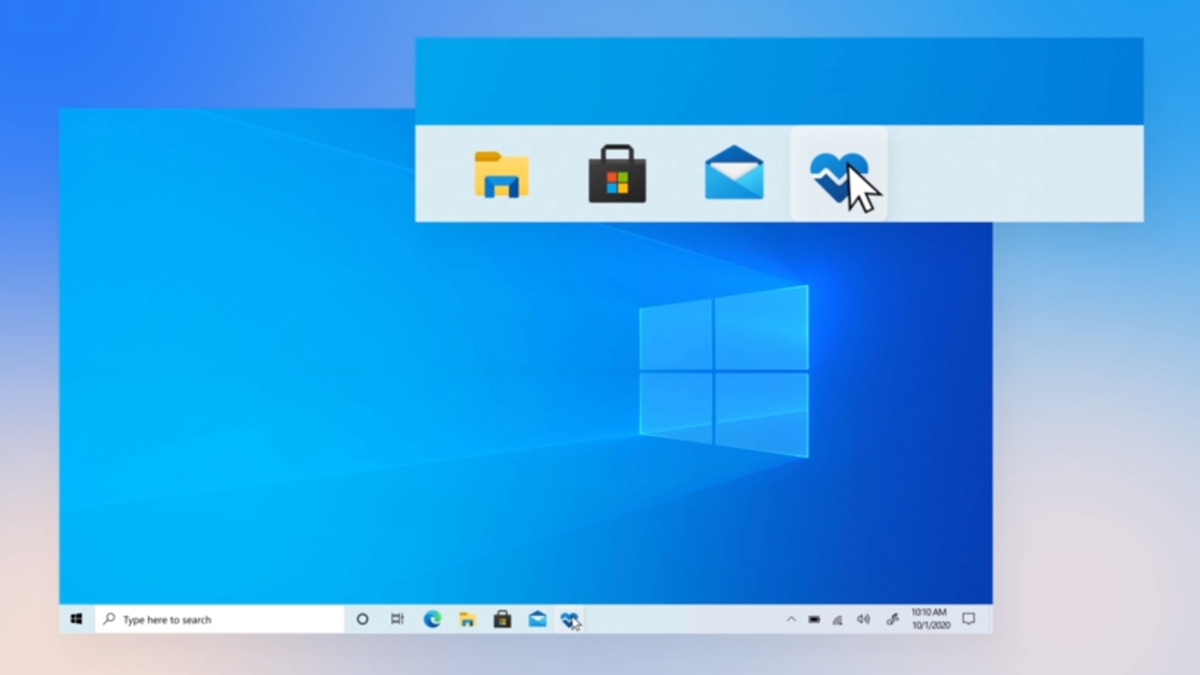The width and height of the screenshot is (1200, 675).
Task: Click the magnified Microsoft Store bag icon
Action: click(x=617, y=174)
